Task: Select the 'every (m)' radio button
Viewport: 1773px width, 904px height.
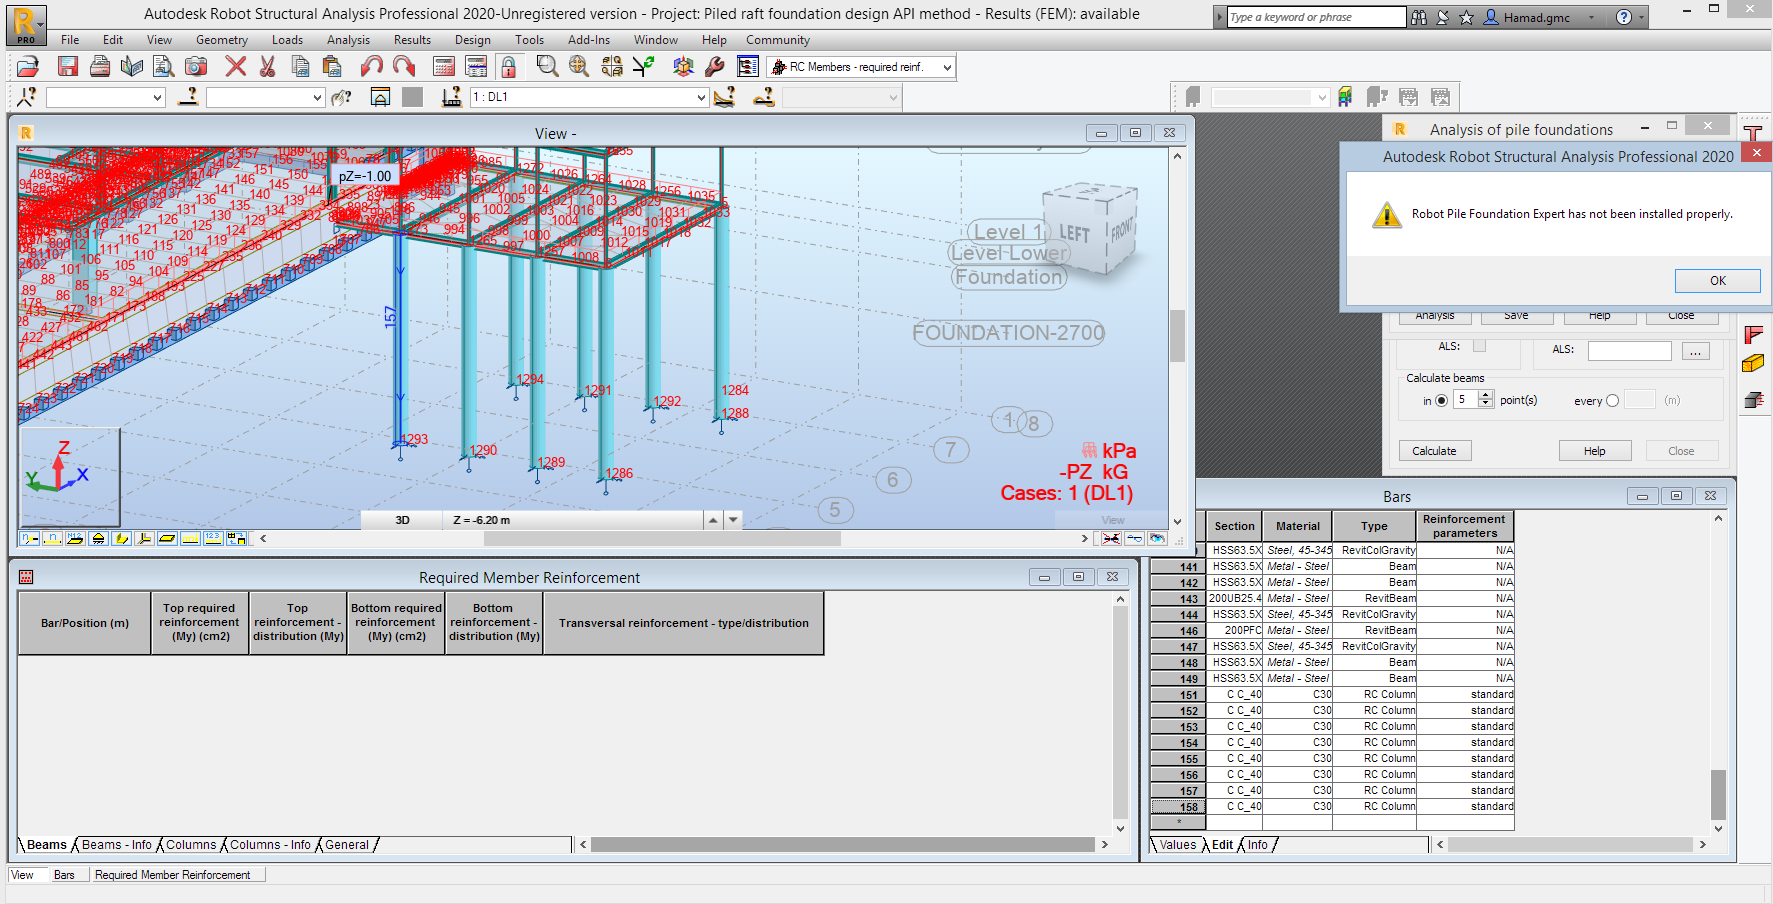Action: tap(1613, 400)
